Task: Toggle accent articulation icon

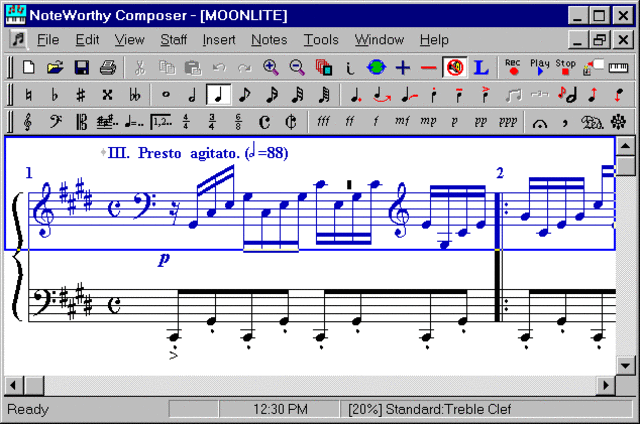Action: (x=485, y=95)
